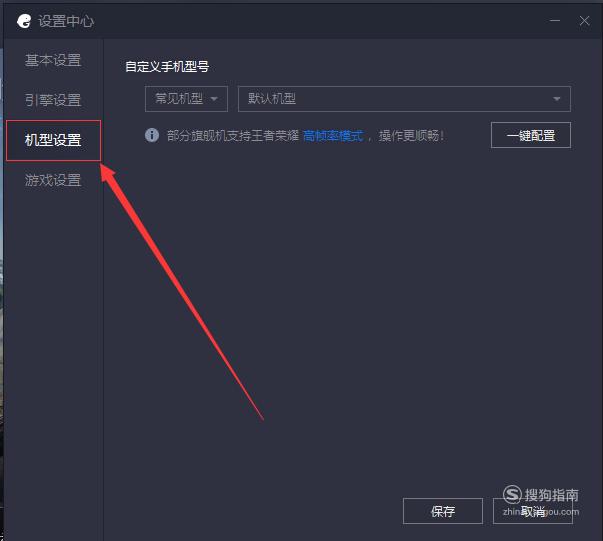The image size is (603, 541).
Task: Click the small triangle next to 常见机型
Action: pos(214,99)
